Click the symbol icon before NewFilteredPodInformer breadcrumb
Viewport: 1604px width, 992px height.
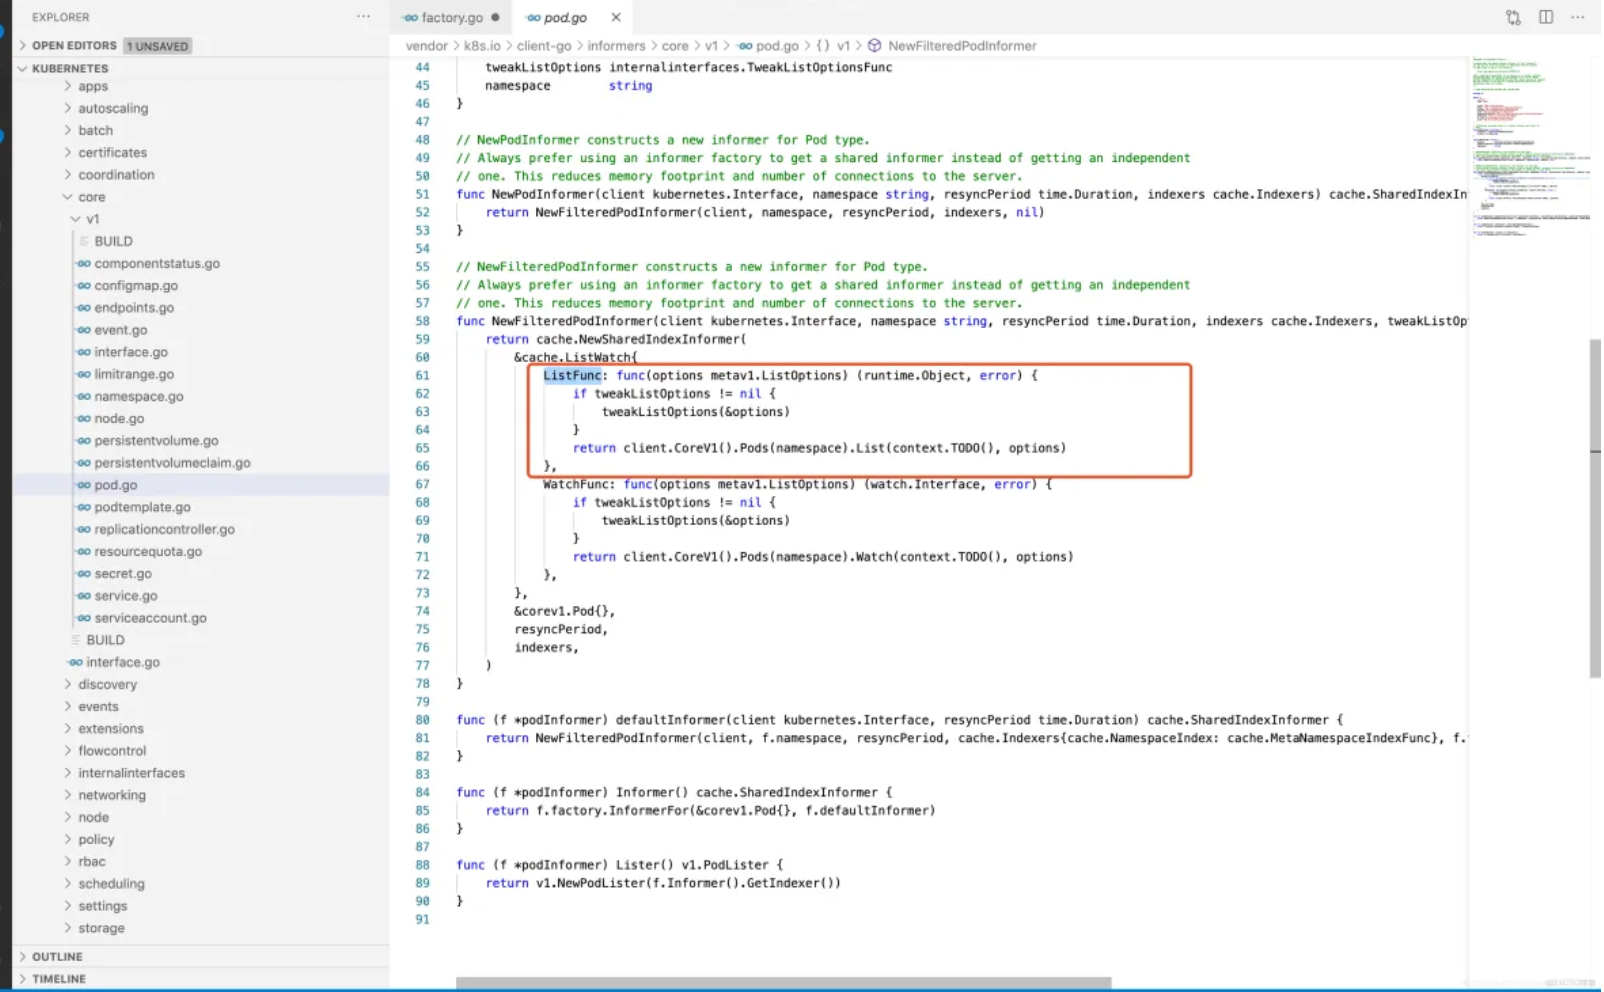tap(875, 46)
